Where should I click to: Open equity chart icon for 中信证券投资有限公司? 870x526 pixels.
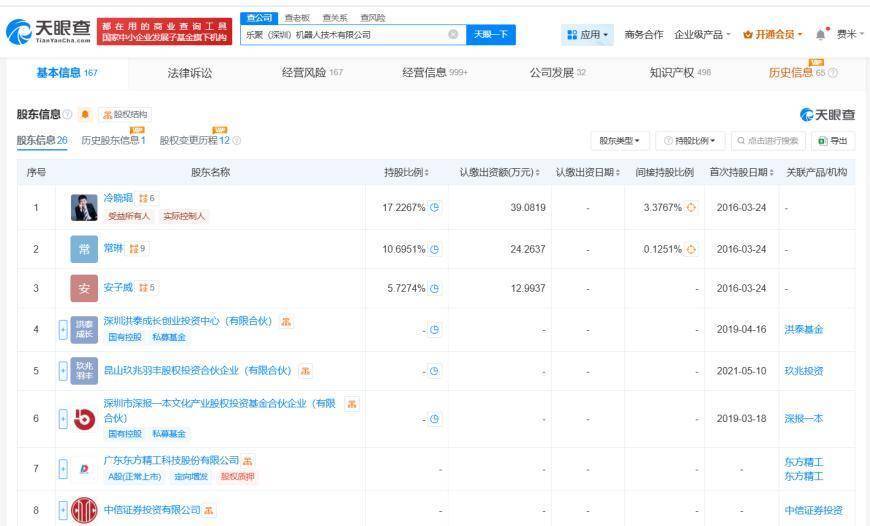click(x=209, y=510)
